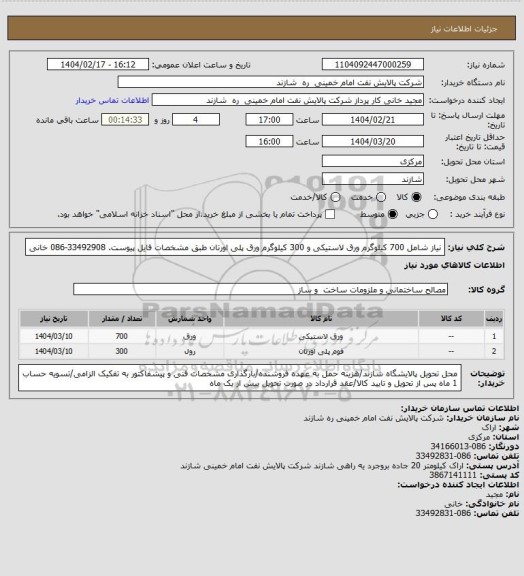Click the quantity 300 cell

pyautogui.click(x=122, y=351)
